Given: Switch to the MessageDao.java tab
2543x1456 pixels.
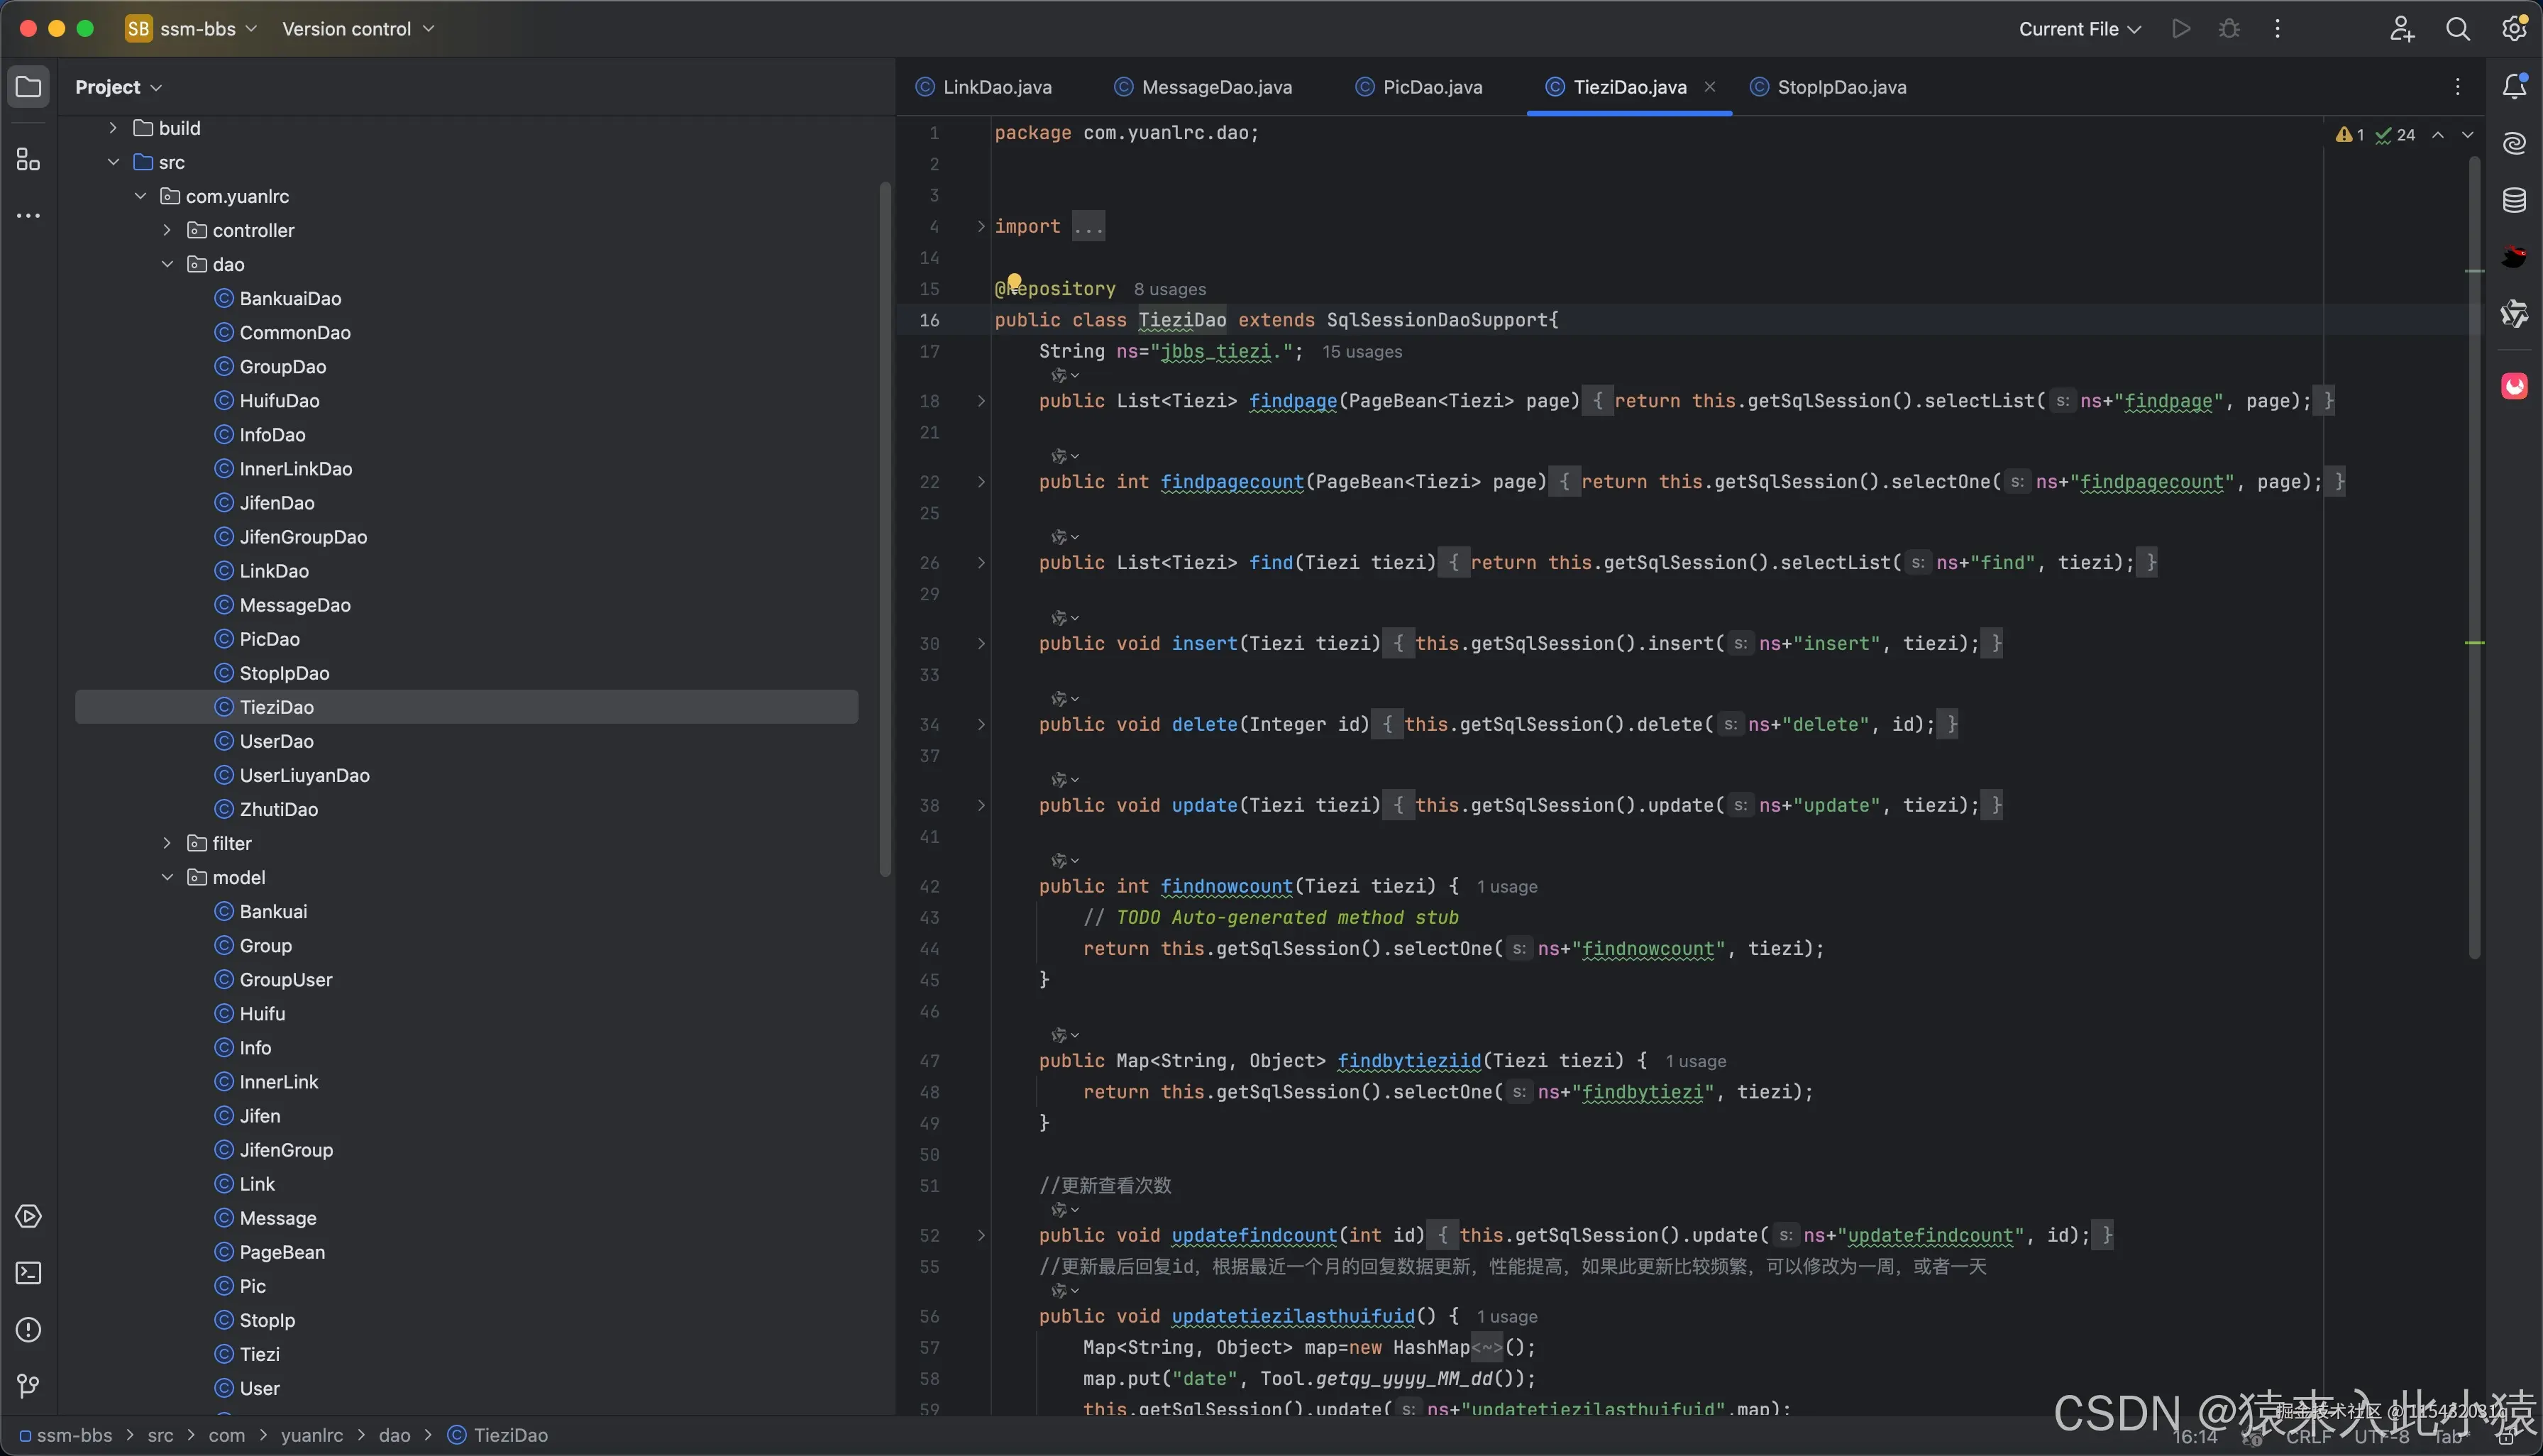Looking at the screenshot, I should point(1215,87).
